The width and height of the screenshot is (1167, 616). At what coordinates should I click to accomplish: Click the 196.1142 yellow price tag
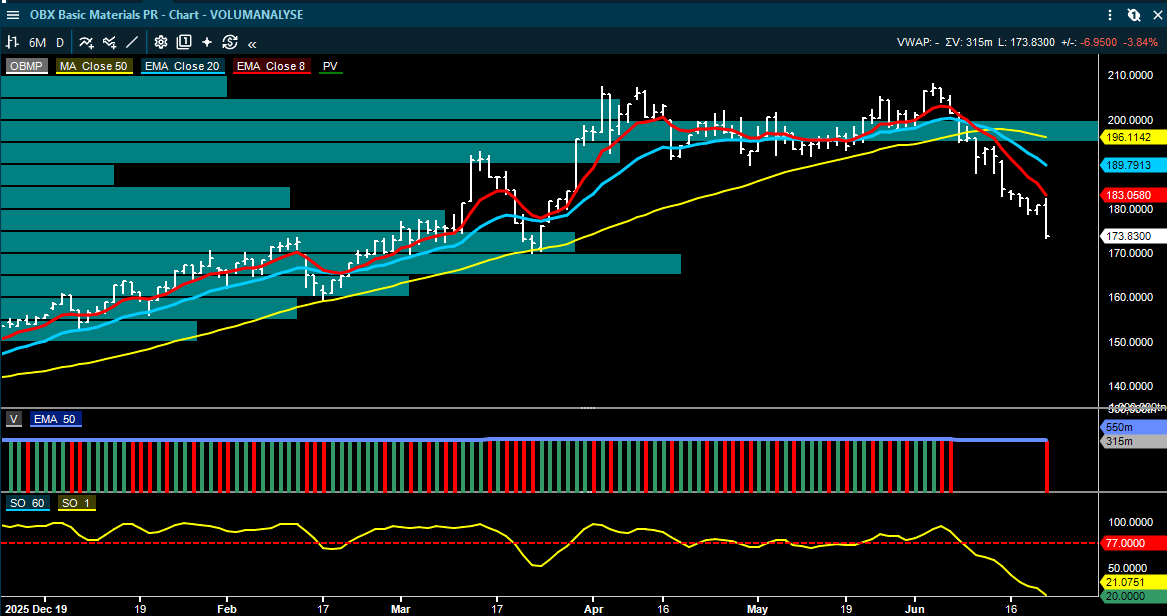(x=1132, y=137)
